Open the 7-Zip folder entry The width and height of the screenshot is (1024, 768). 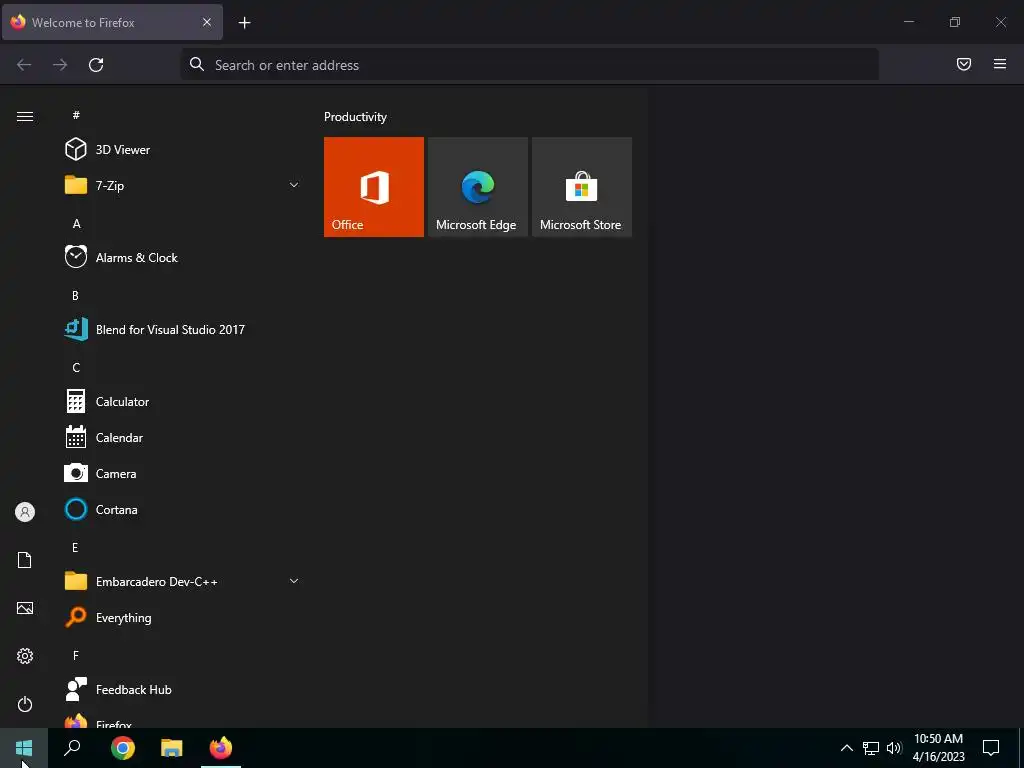[x=183, y=185]
